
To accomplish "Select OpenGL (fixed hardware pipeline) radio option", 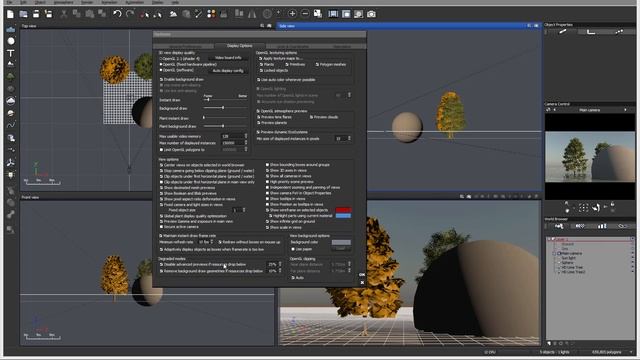I will click(x=161, y=64).
